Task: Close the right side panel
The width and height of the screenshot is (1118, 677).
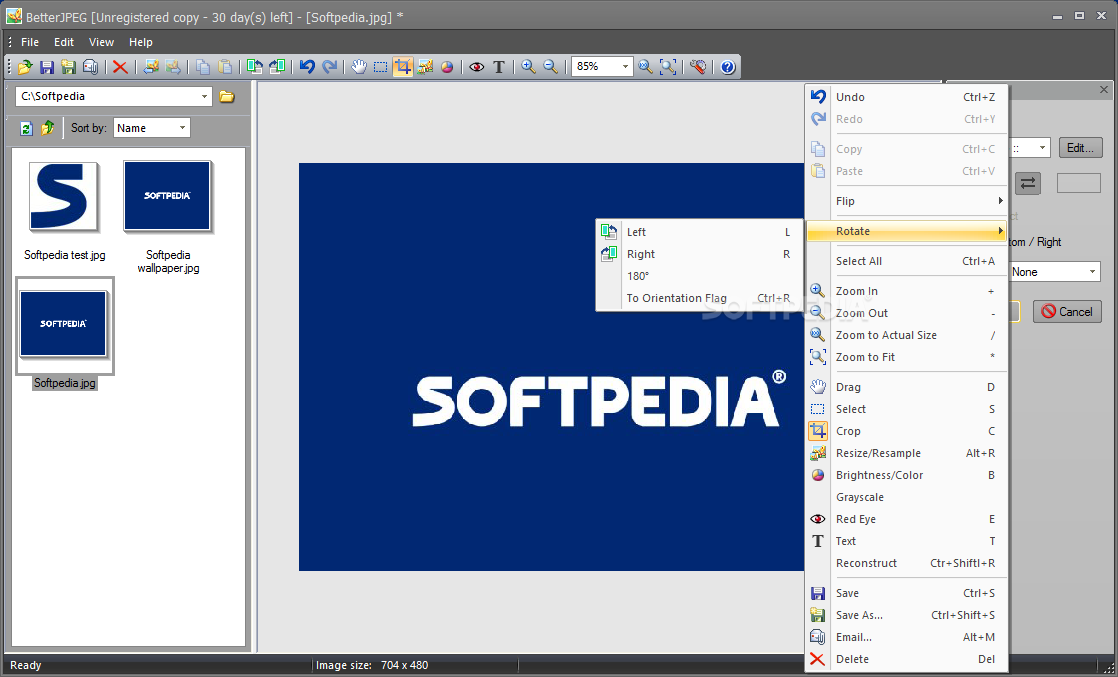Action: [1104, 89]
